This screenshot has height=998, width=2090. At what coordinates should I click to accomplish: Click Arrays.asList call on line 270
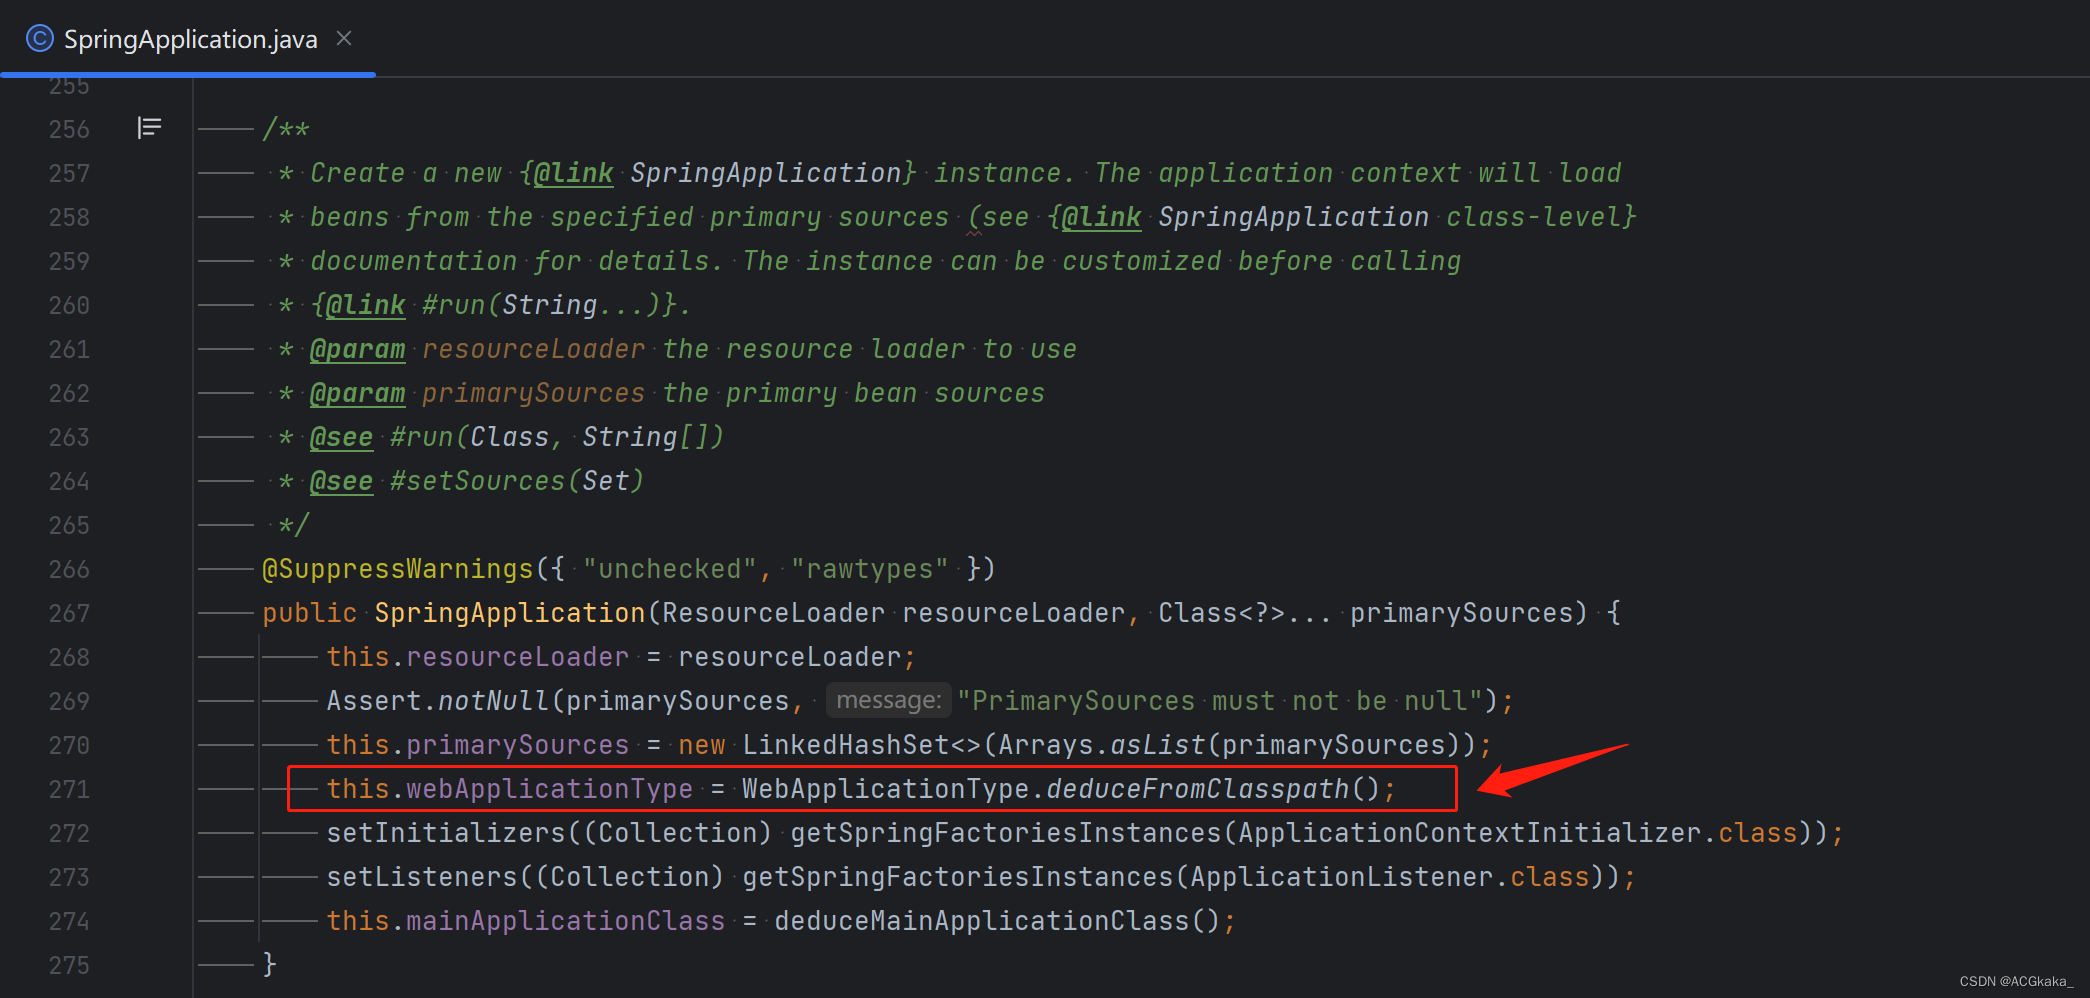coord(1101,745)
